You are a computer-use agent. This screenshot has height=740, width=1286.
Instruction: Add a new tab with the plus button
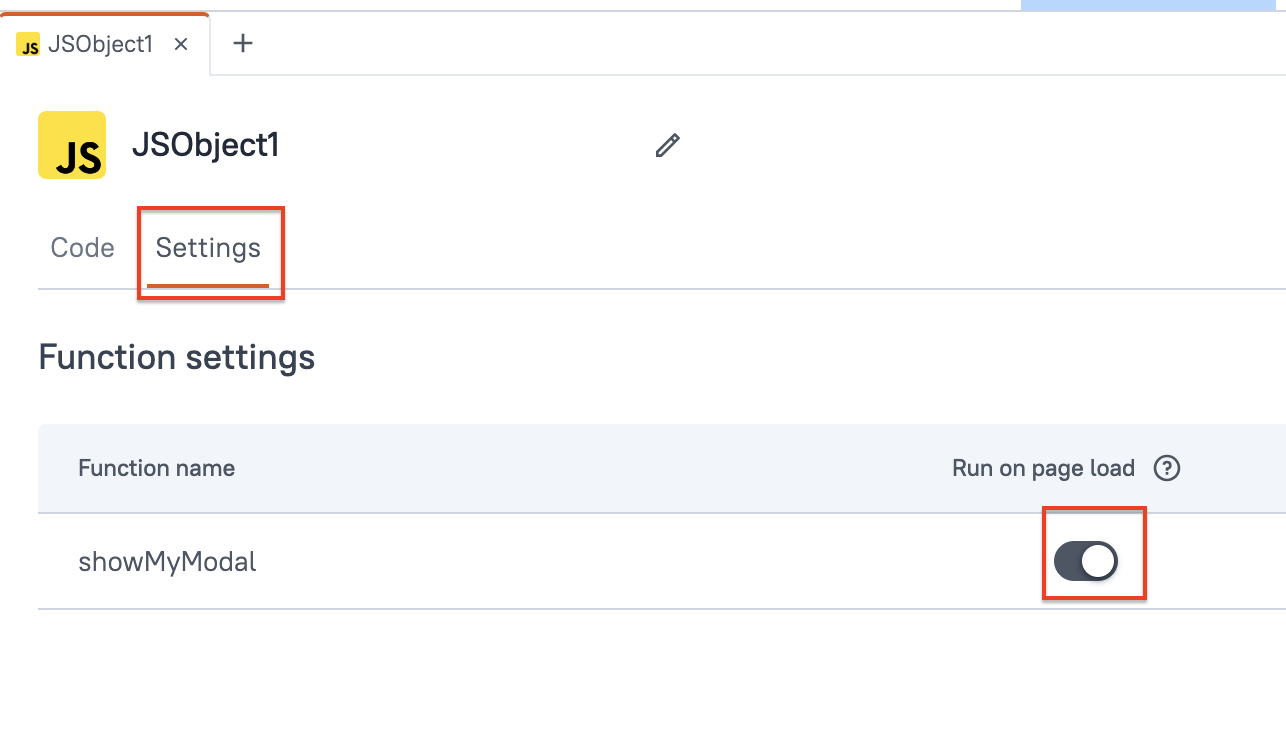pyautogui.click(x=243, y=44)
